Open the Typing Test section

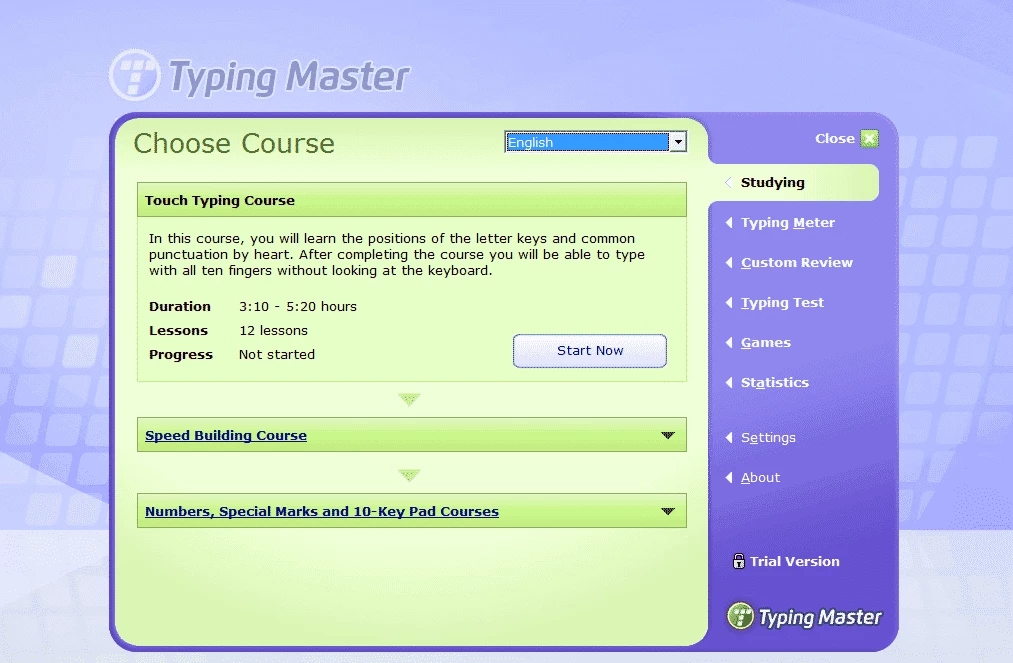tap(782, 303)
